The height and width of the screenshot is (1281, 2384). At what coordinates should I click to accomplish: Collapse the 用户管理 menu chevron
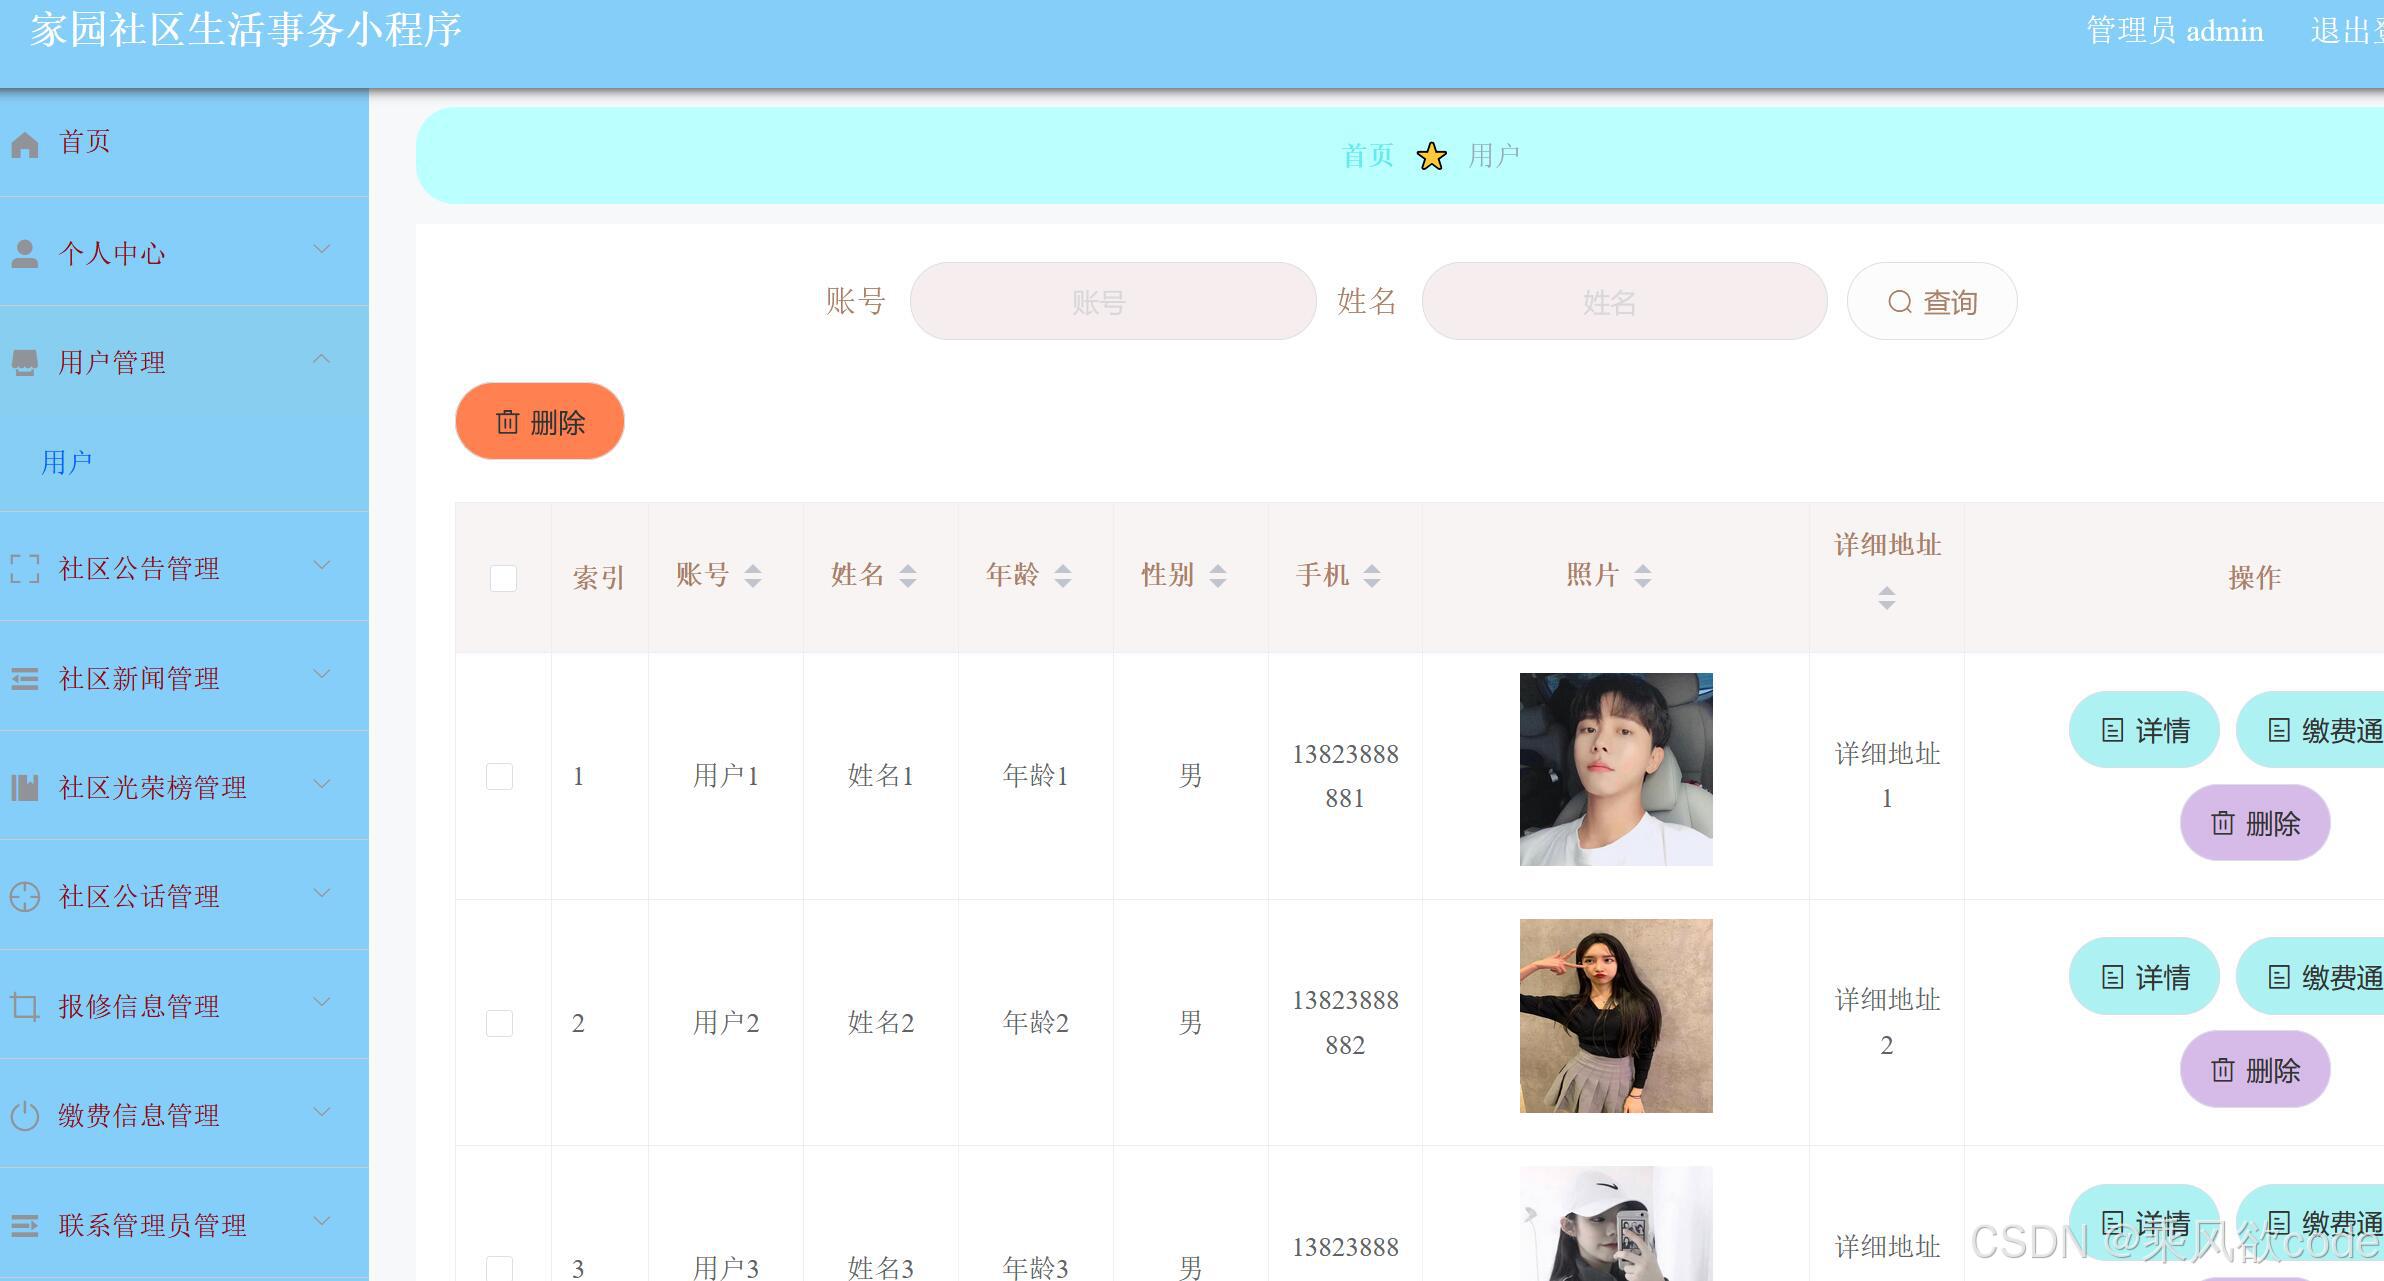322,359
